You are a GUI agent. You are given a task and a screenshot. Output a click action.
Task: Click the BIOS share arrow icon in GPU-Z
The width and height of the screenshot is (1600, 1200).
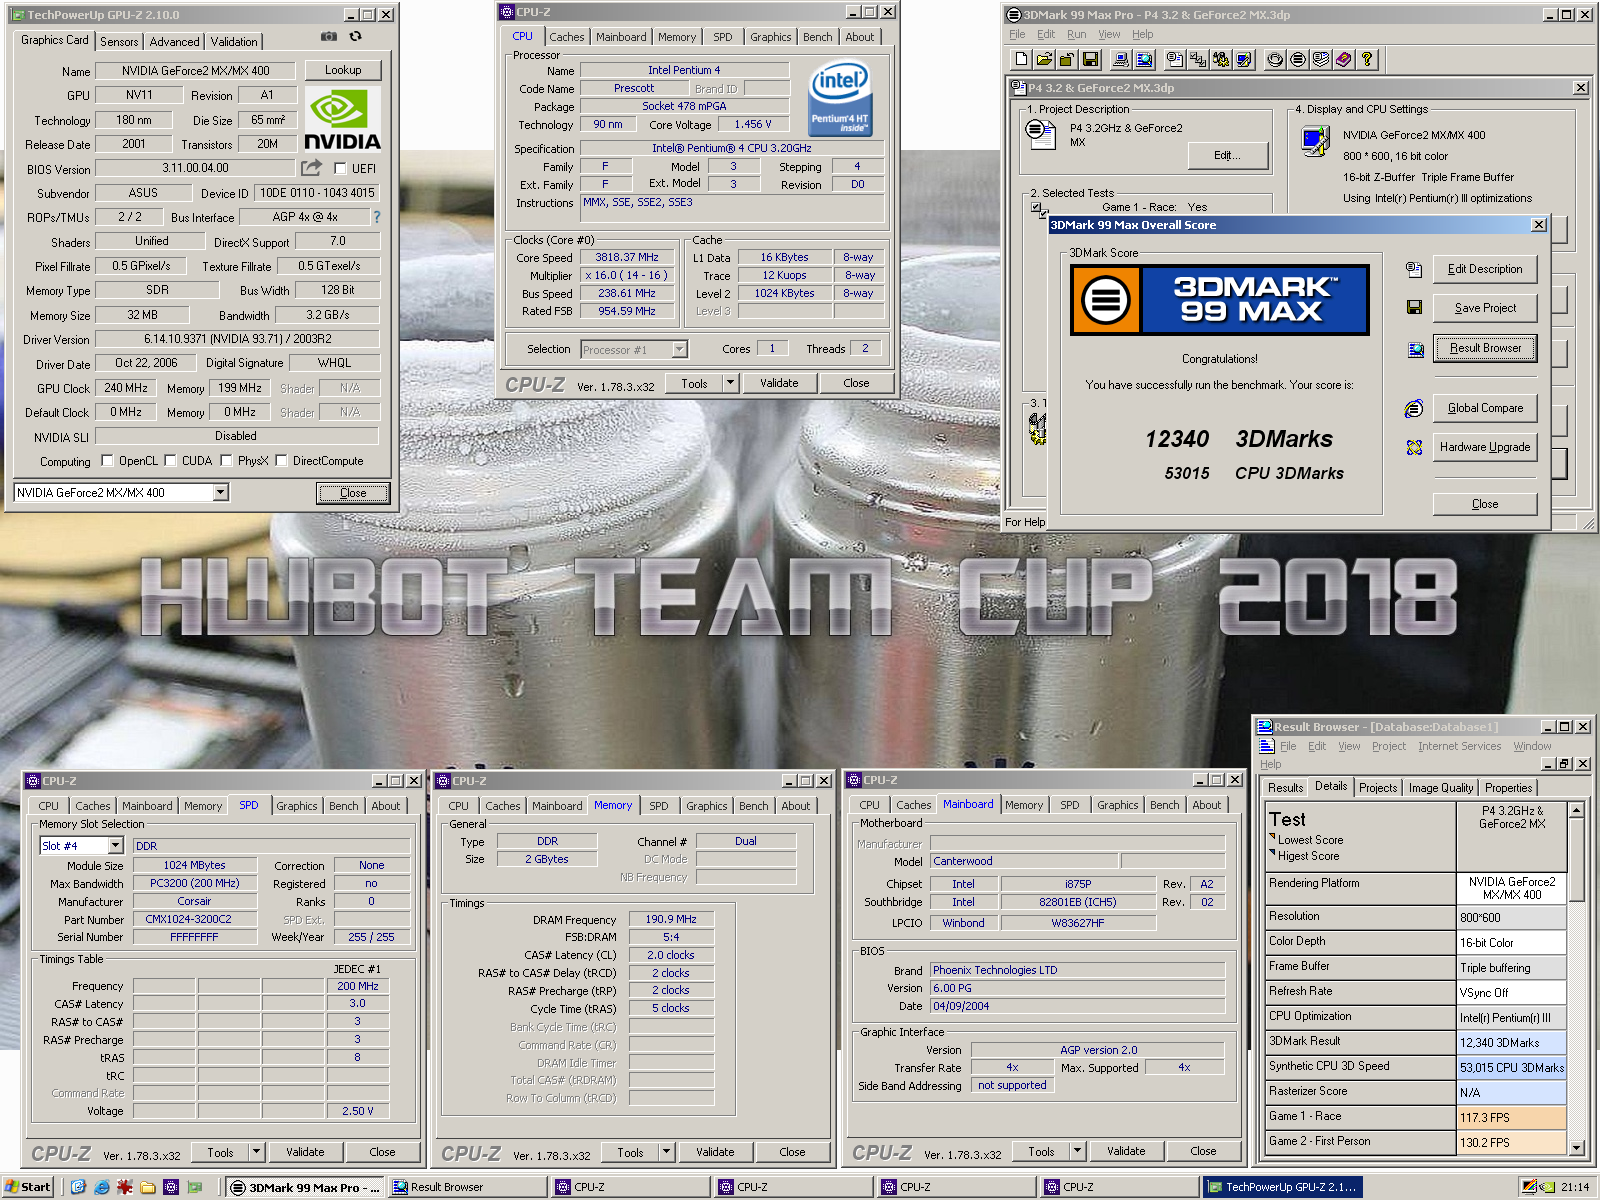312,168
